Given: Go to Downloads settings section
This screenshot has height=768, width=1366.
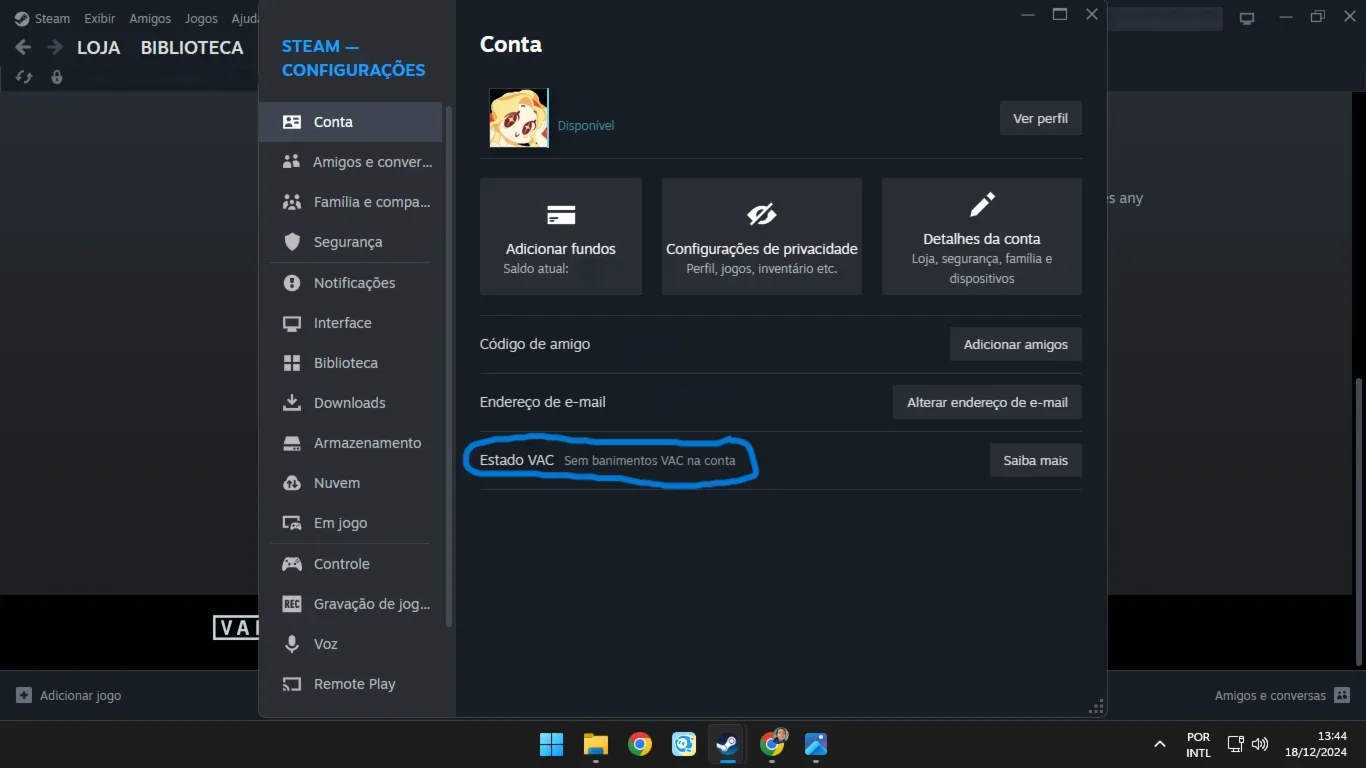Looking at the screenshot, I should [350, 403].
